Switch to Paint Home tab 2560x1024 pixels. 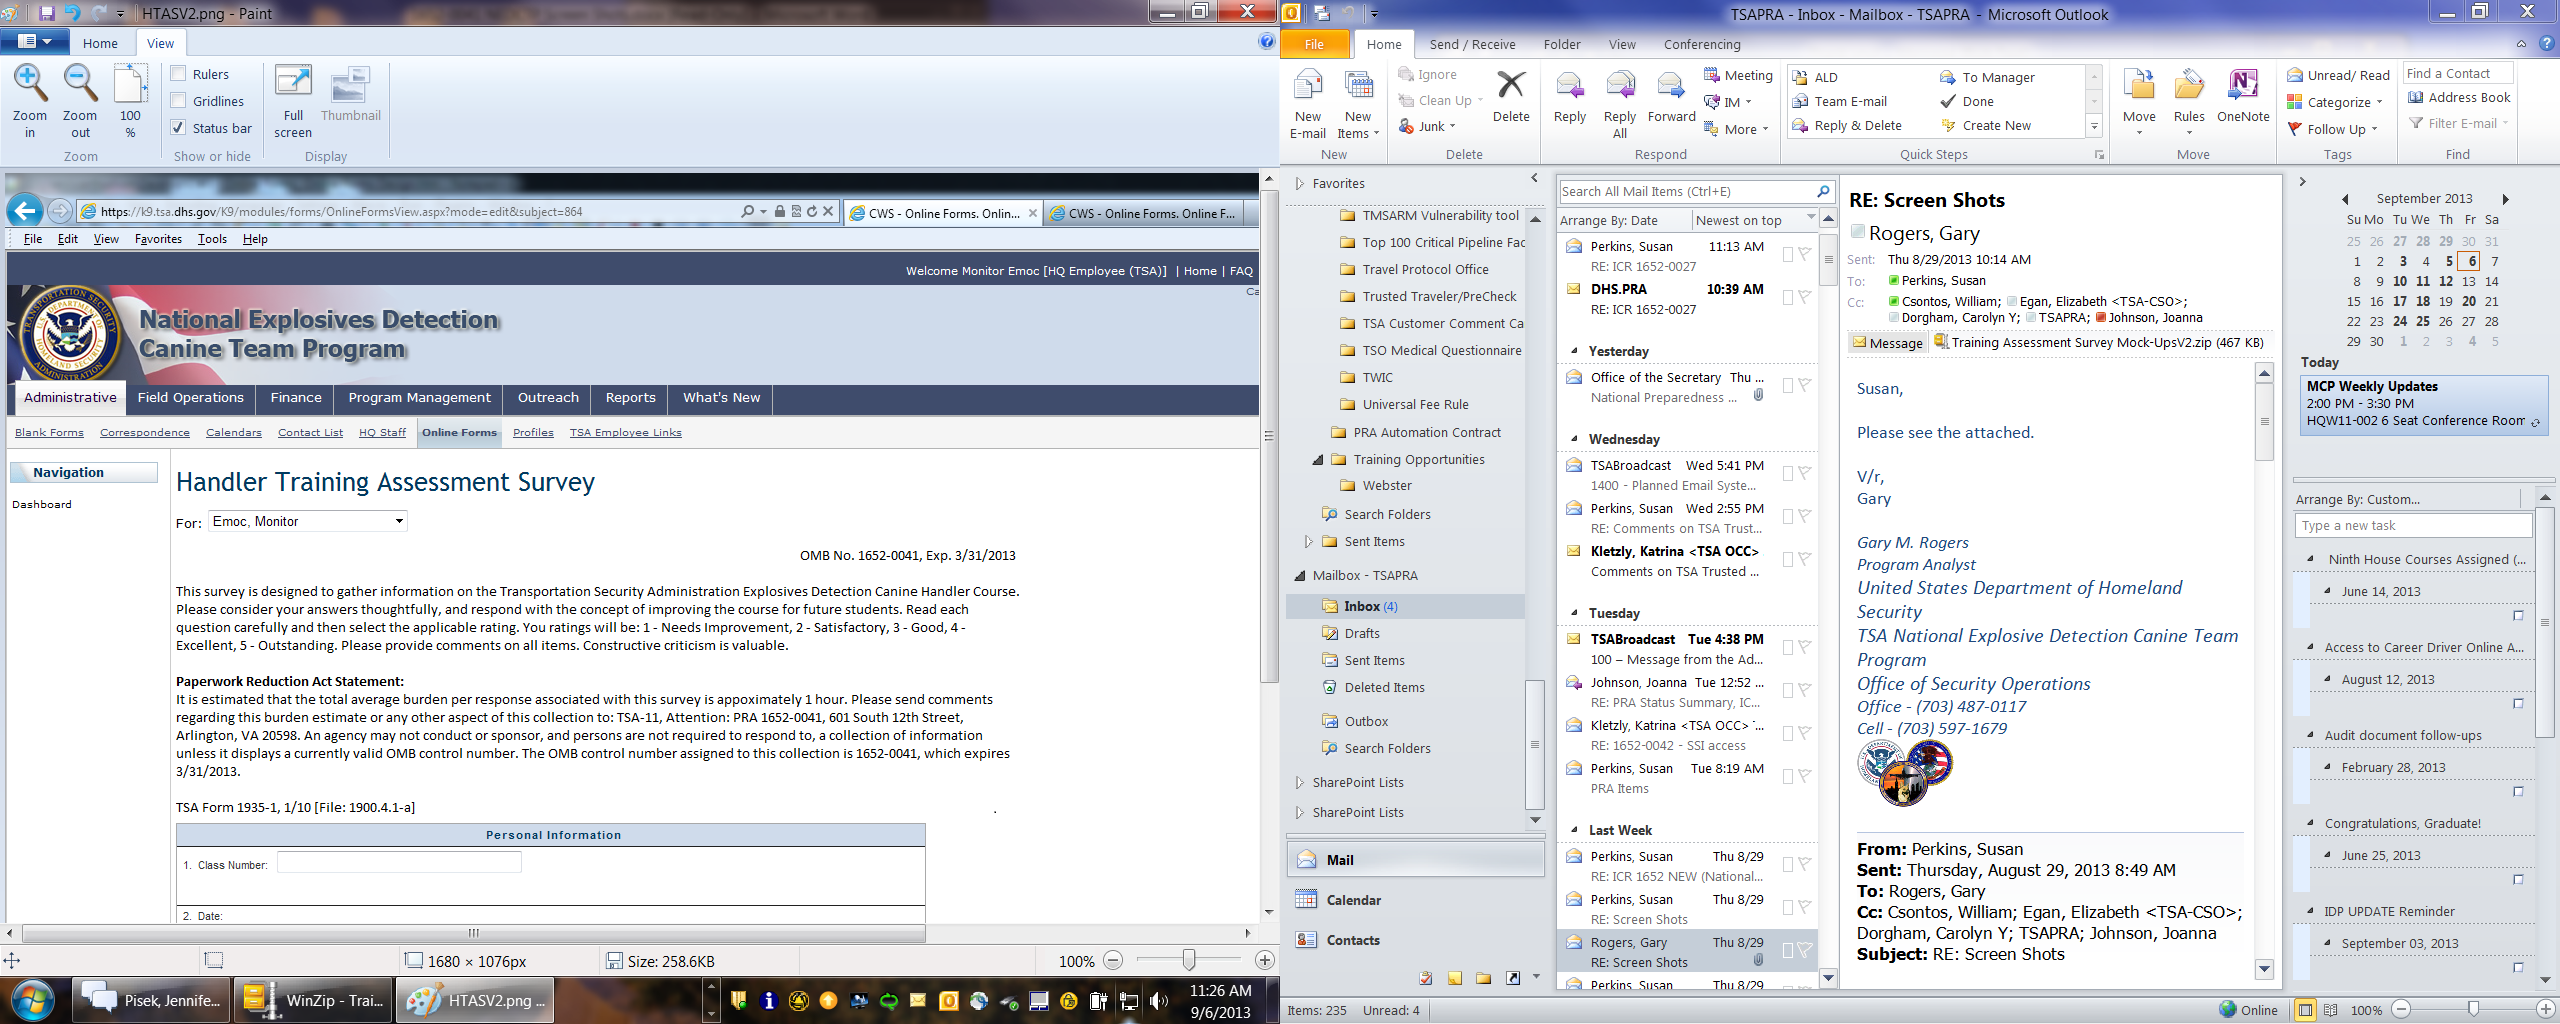click(x=100, y=43)
